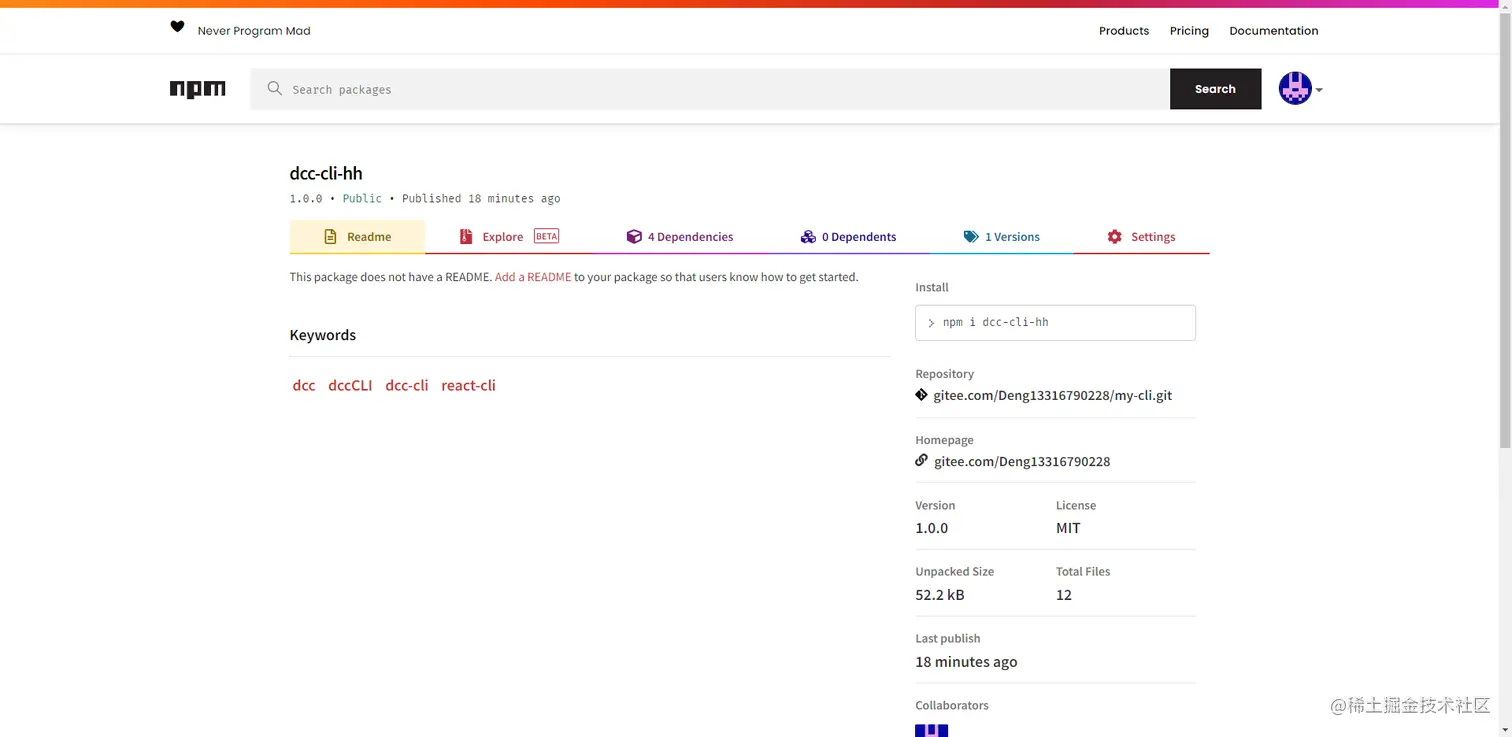The height and width of the screenshot is (737, 1512).
Task: Follow the Add a README link
Action: (533, 277)
